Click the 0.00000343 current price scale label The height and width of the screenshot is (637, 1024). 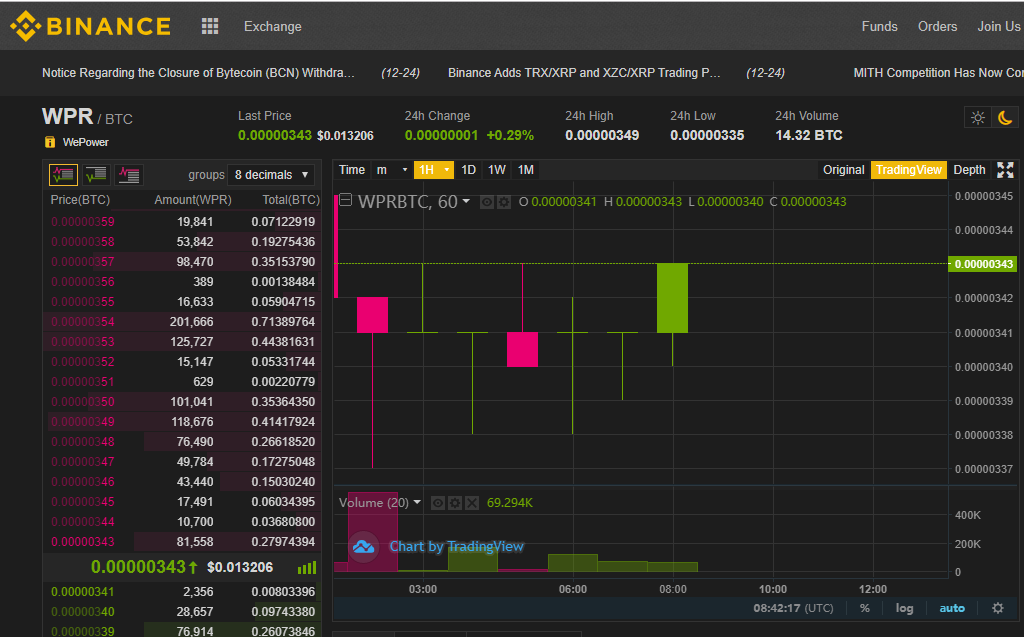(x=983, y=264)
